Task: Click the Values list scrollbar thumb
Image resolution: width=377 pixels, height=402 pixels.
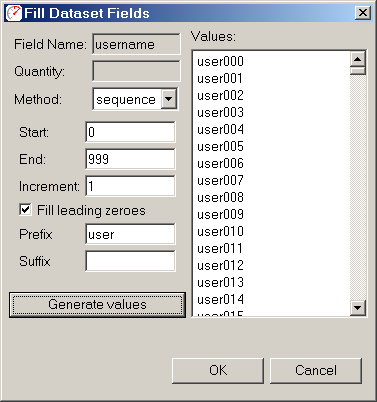Action: (x=358, y=71)
